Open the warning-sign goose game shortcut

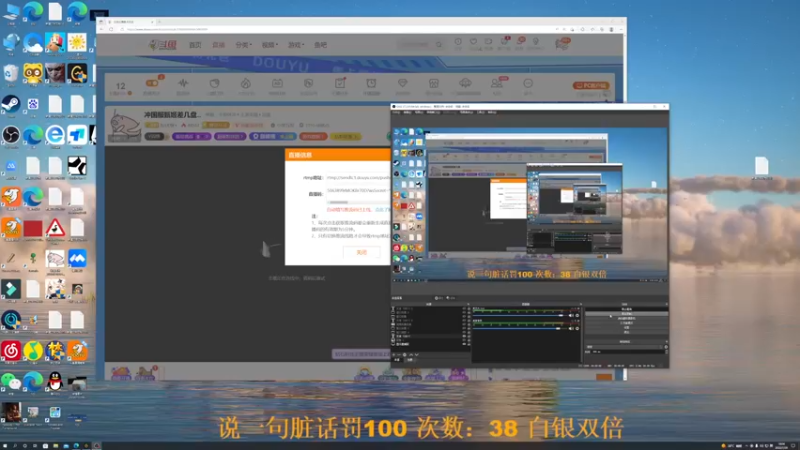pyautogui.click(x=55, y=228)
